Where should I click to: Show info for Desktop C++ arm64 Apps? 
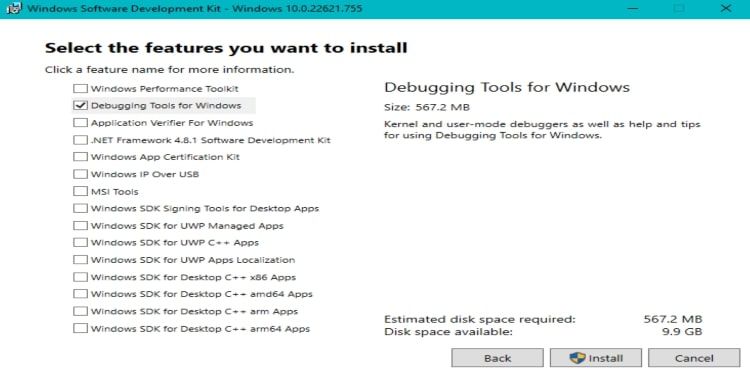[200, 329]
